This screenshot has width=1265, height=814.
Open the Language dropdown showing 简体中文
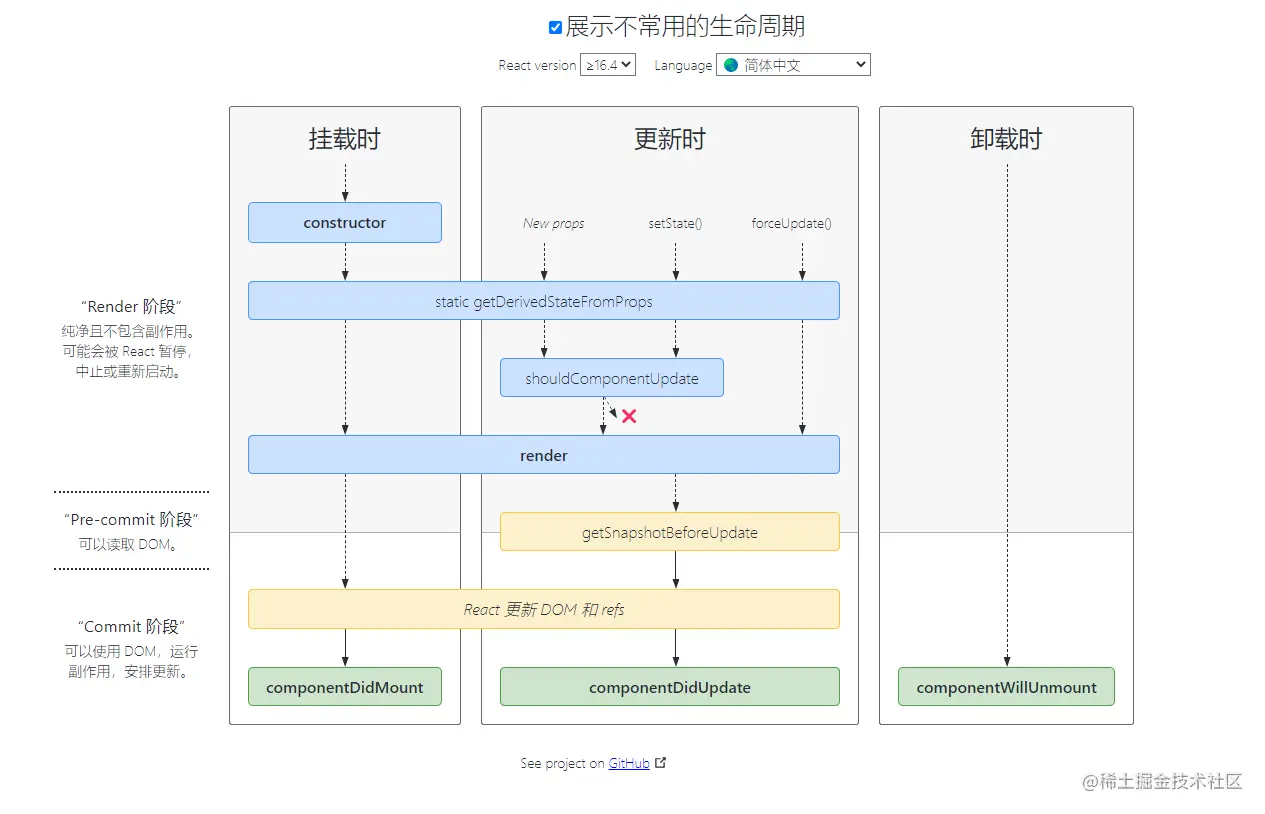[x=793, y=65]
